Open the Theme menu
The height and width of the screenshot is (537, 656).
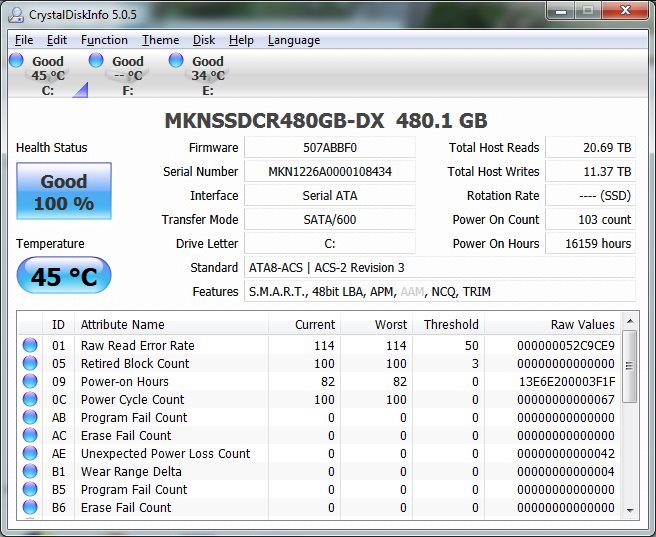tap(160, 40)
